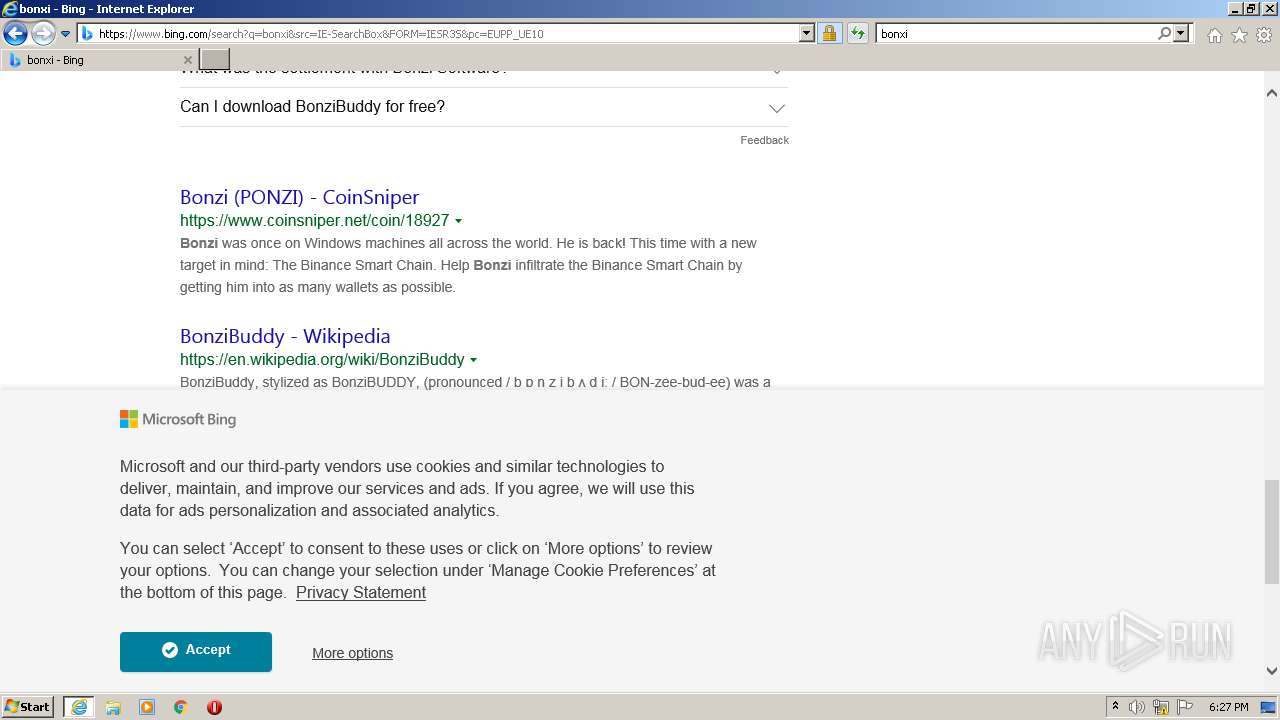Click the page scrollbar down arrow
Screen dimensions: 1280x720
click(1272, 671)
